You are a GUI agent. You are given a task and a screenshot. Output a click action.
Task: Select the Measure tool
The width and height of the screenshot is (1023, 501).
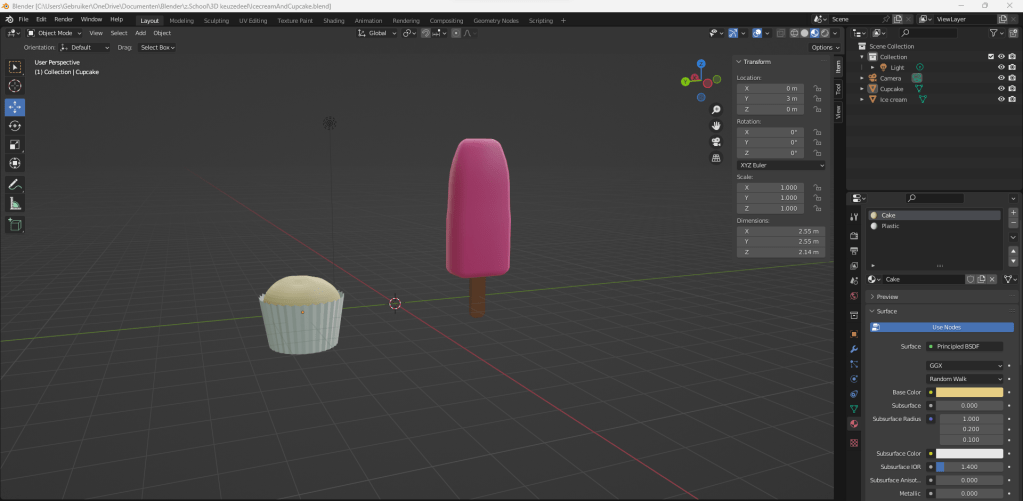15,204
